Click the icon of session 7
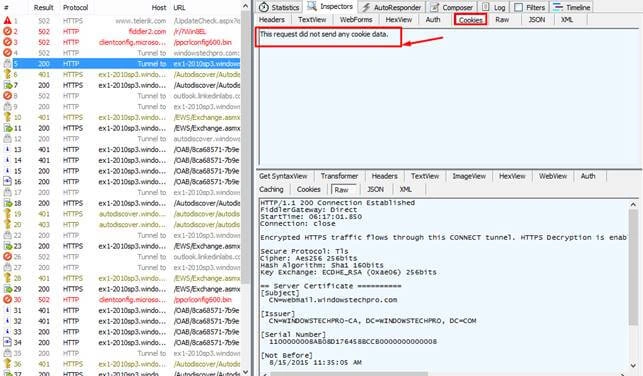 click(x=7, y=85)
